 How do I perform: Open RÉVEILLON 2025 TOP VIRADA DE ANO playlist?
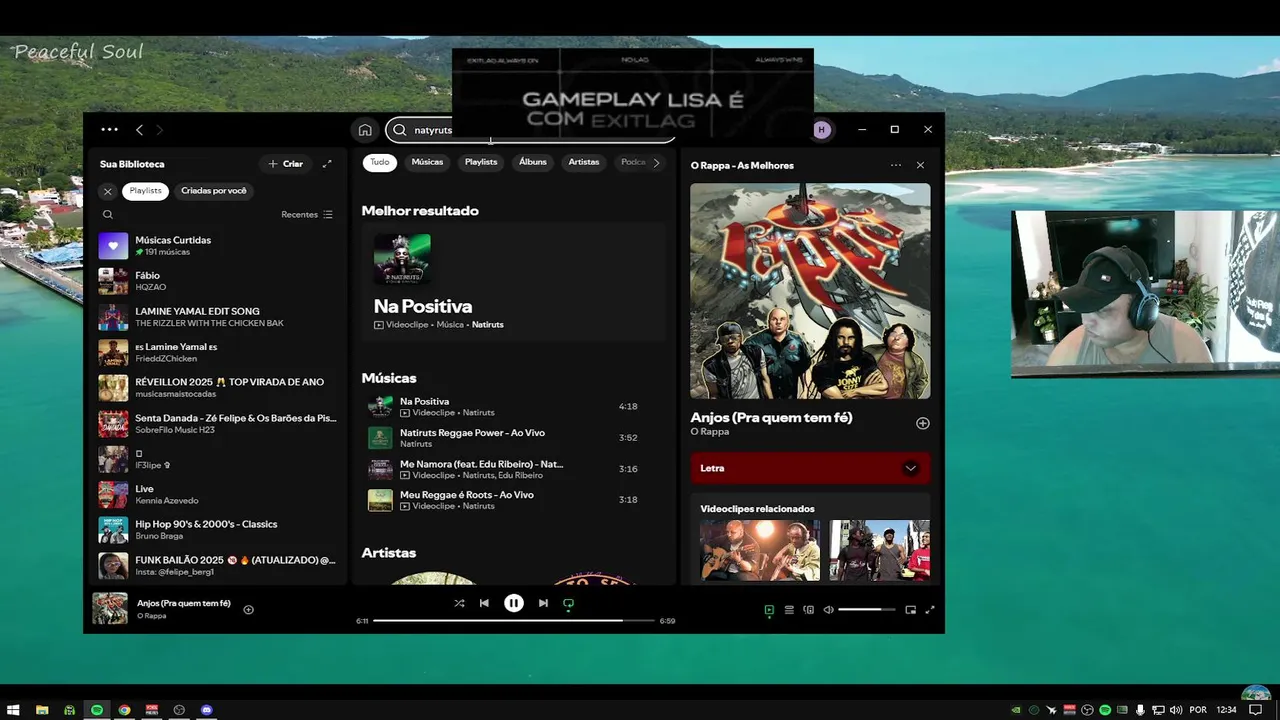[218, 388]
